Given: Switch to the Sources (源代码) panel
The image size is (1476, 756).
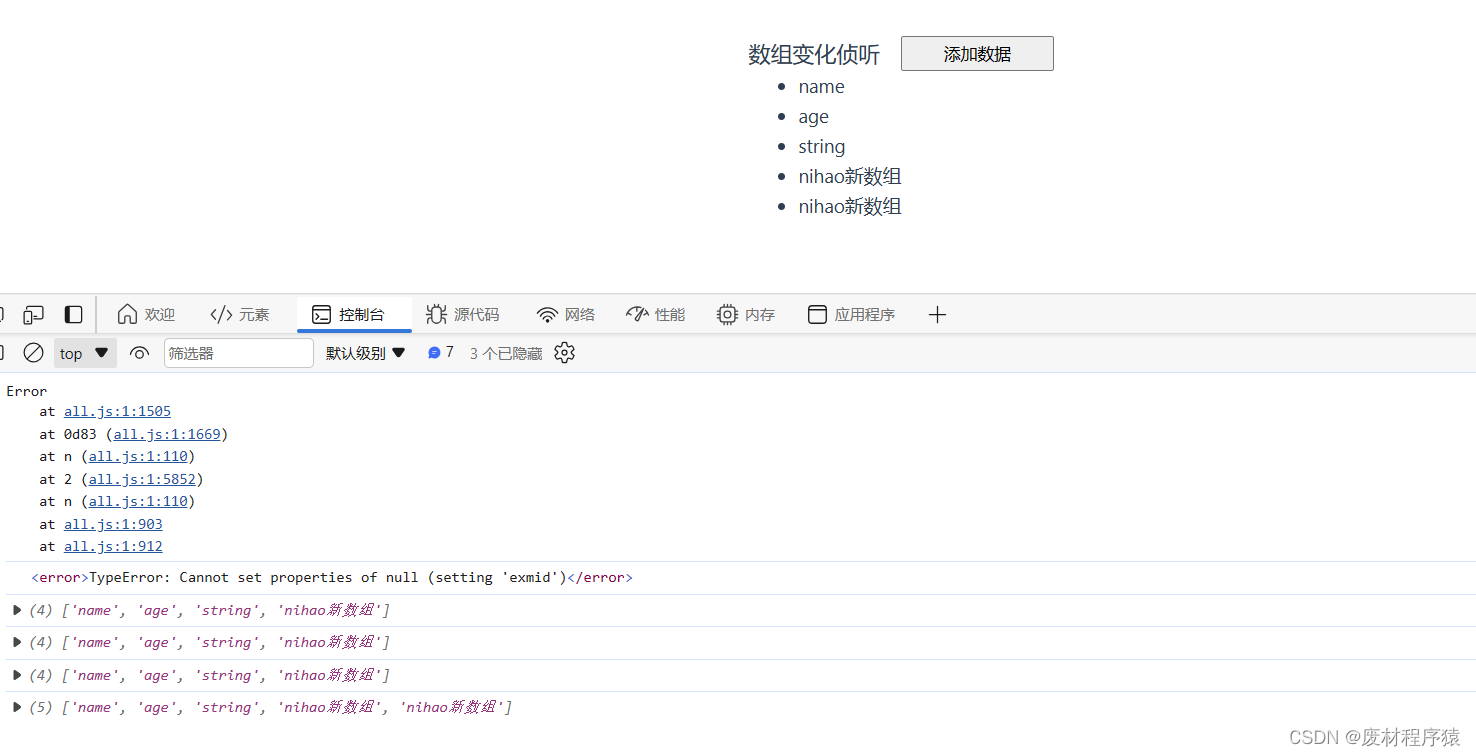Looking at the screenshot, I should [463, 314].
